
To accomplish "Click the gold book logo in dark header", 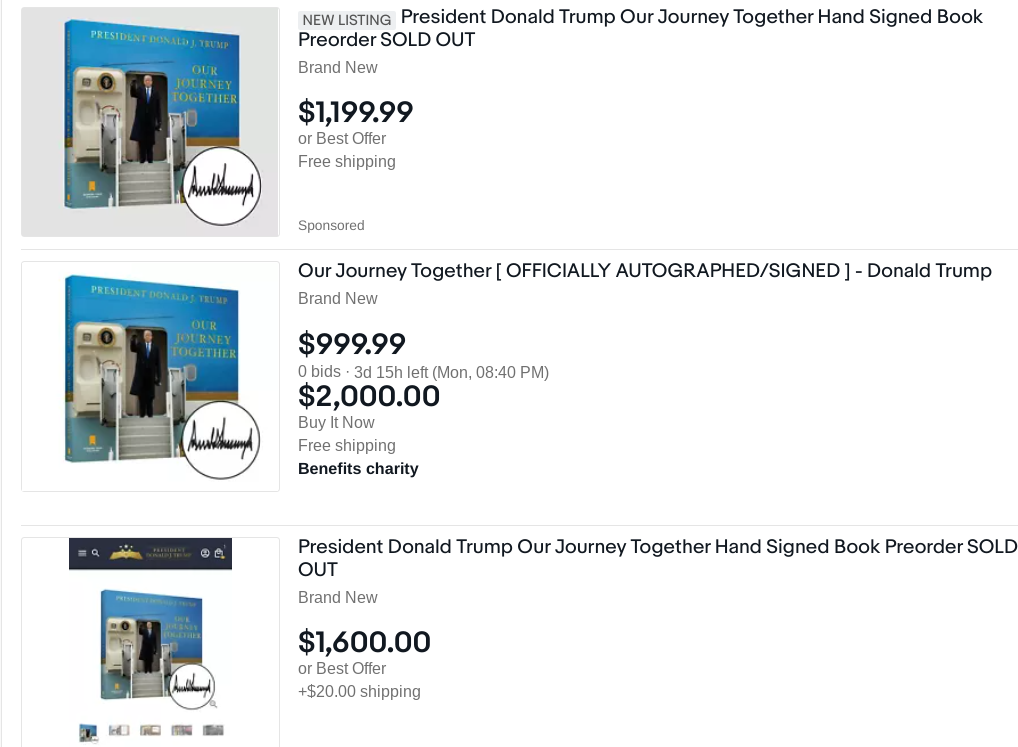I will tap(127, 553).
